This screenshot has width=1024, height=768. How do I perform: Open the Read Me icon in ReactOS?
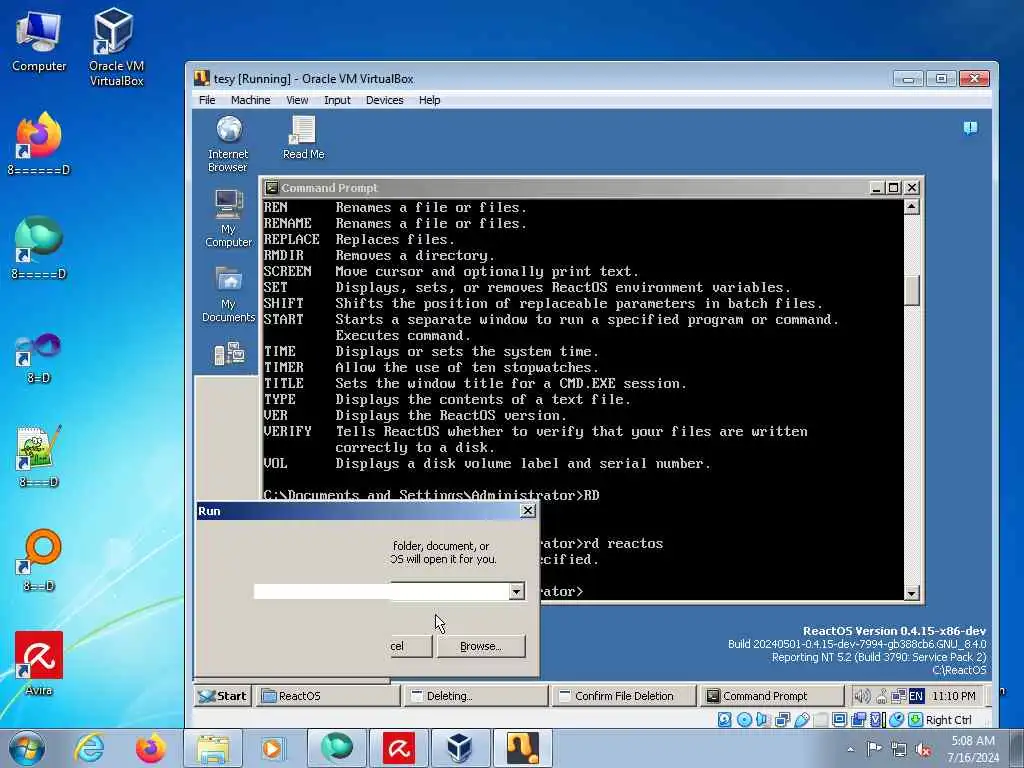point(303,138)
